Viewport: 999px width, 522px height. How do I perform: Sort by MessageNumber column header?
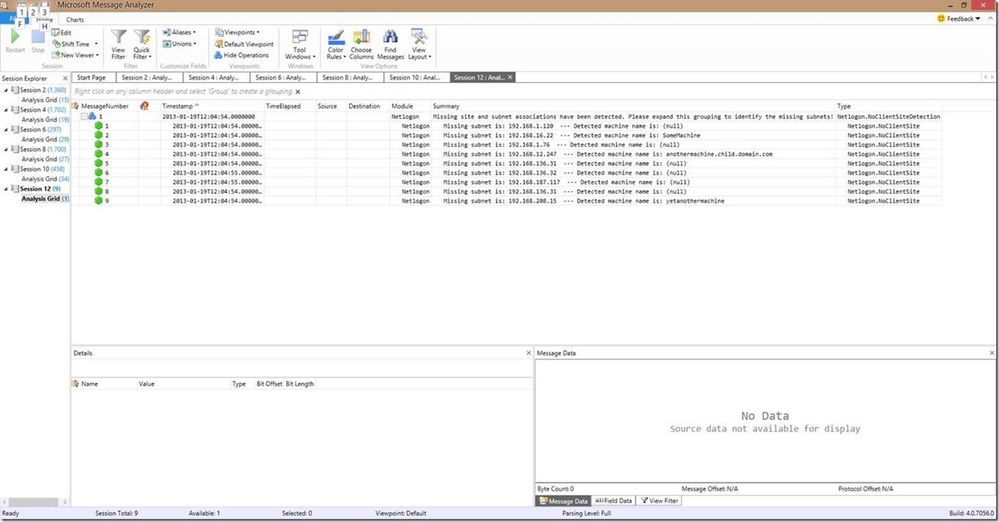(104, 106)
